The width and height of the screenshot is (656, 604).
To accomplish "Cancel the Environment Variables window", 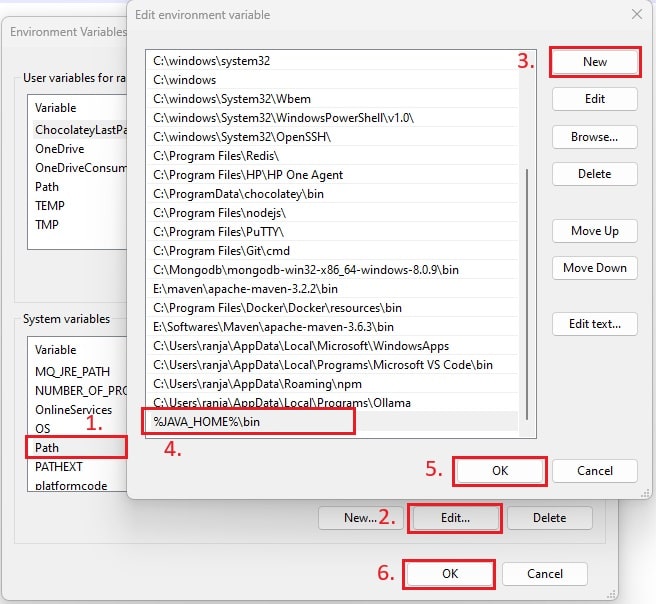I will click(x=545, y=574).
